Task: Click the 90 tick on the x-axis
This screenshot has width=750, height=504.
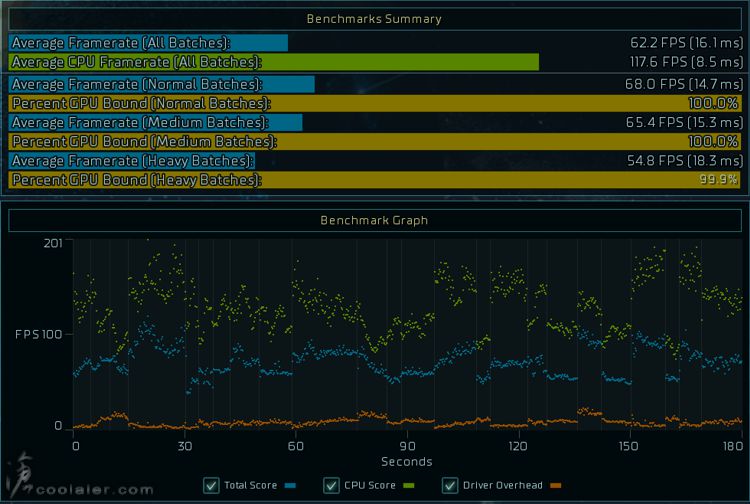Action: 407,446
